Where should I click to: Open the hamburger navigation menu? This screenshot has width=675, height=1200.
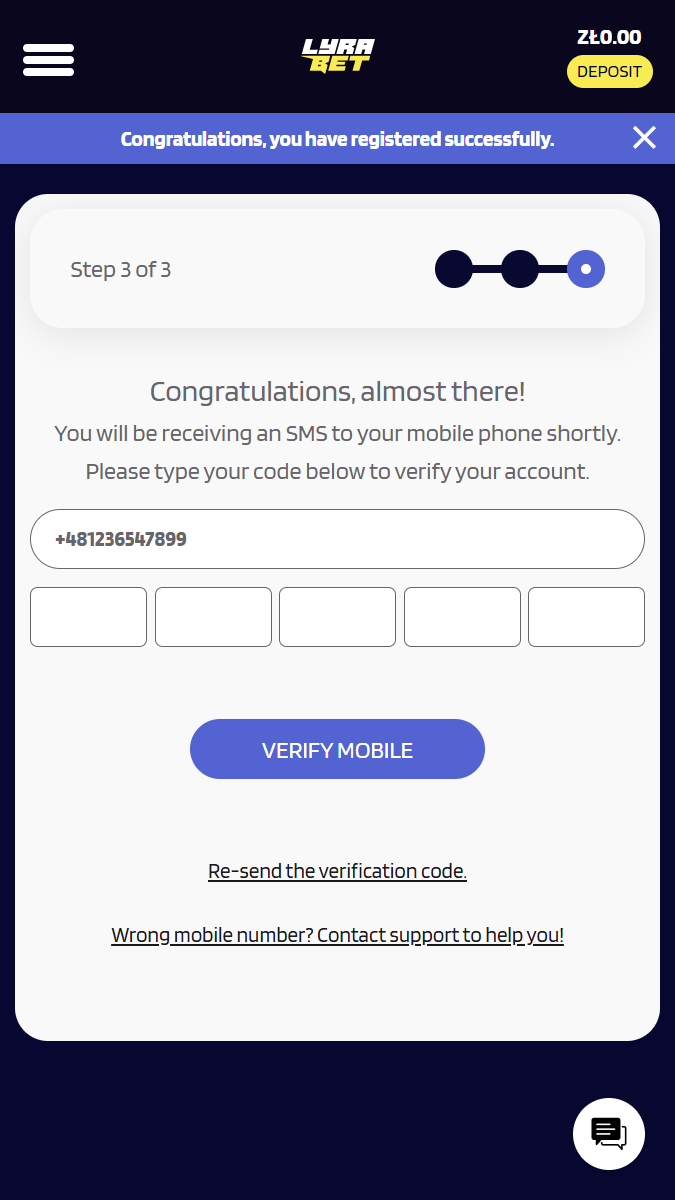pos(48,60)
